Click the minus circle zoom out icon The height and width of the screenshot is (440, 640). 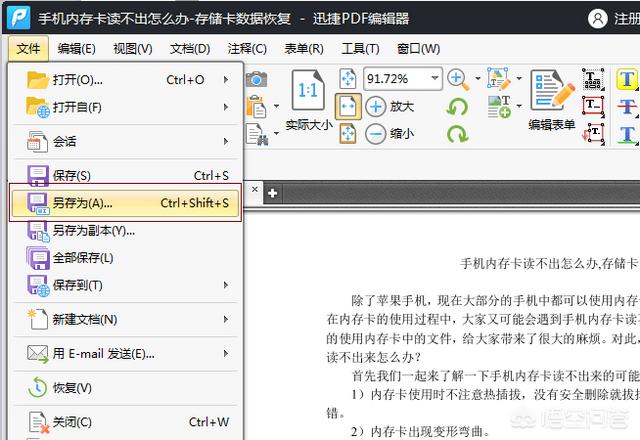376,134
